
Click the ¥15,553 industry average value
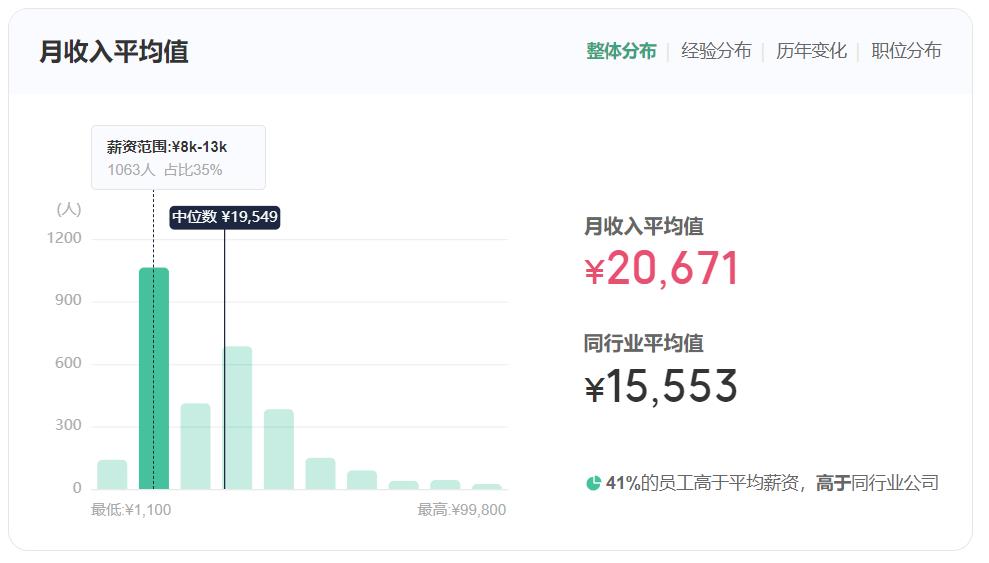[661, 387]
